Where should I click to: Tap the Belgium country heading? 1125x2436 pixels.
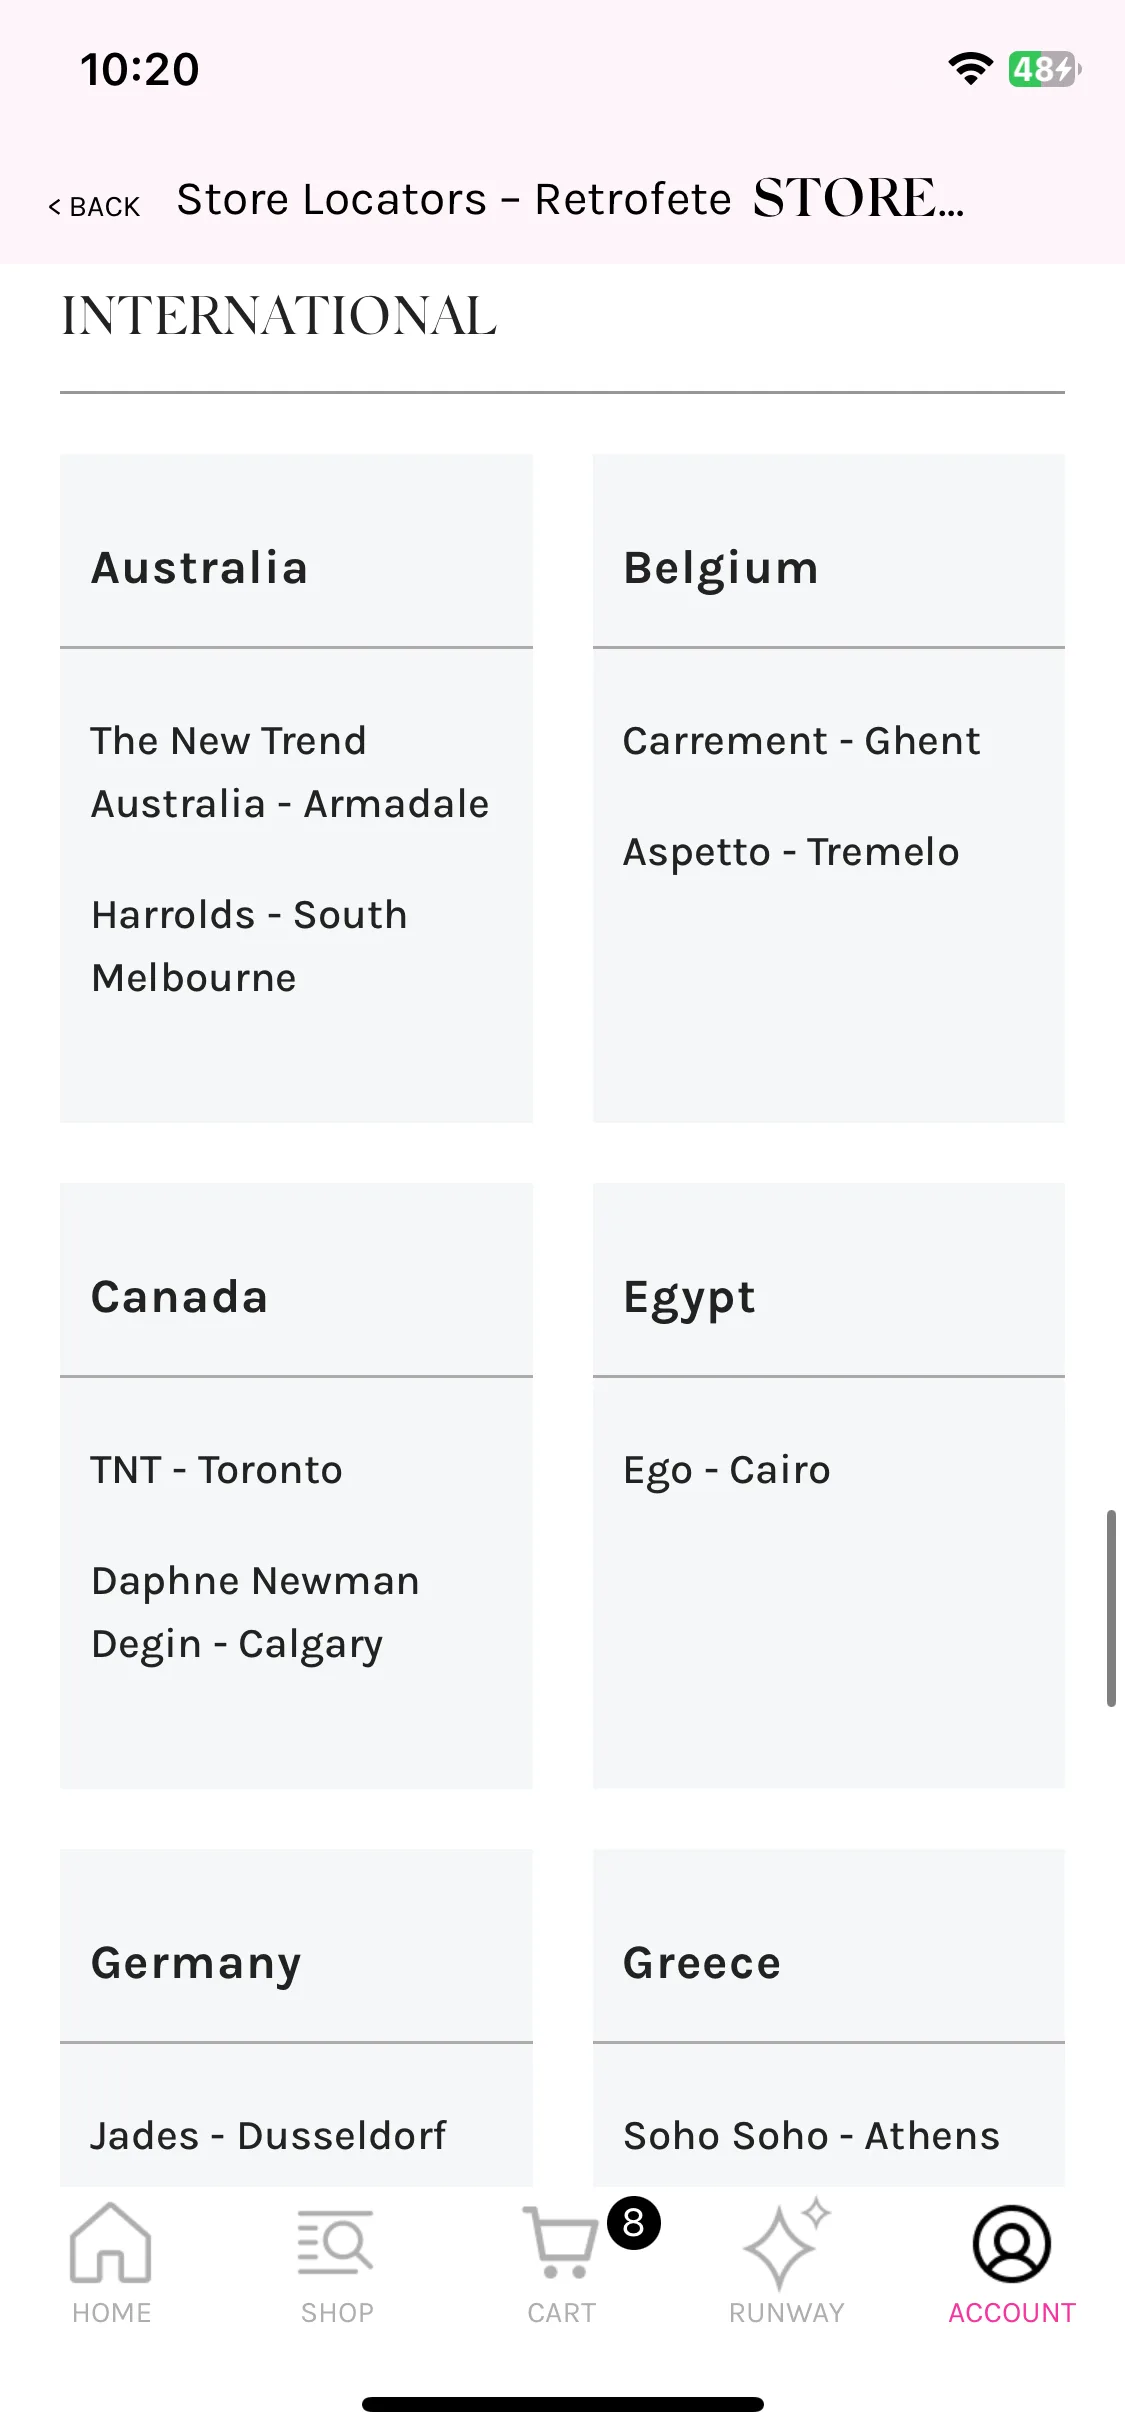tap(721, 568)
